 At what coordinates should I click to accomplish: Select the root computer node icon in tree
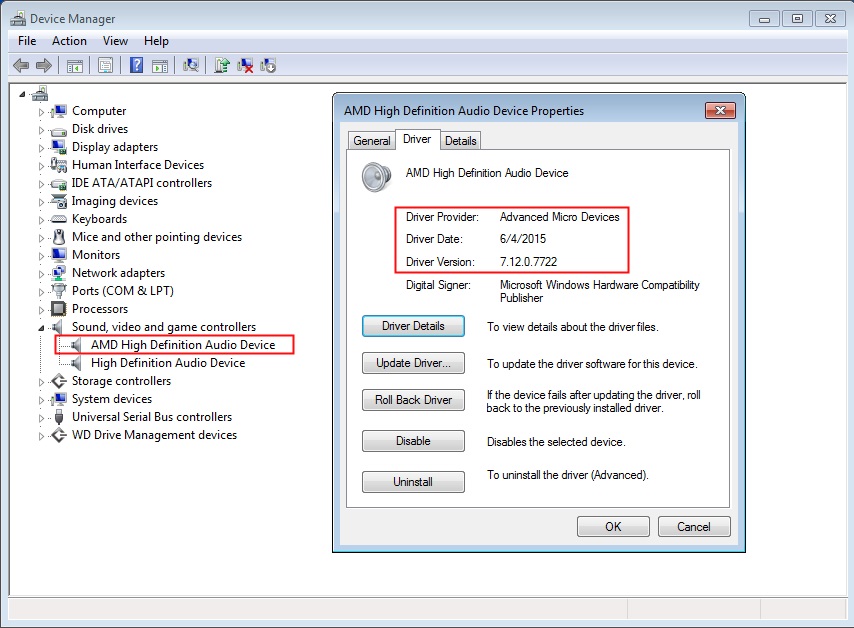(40, 94)
